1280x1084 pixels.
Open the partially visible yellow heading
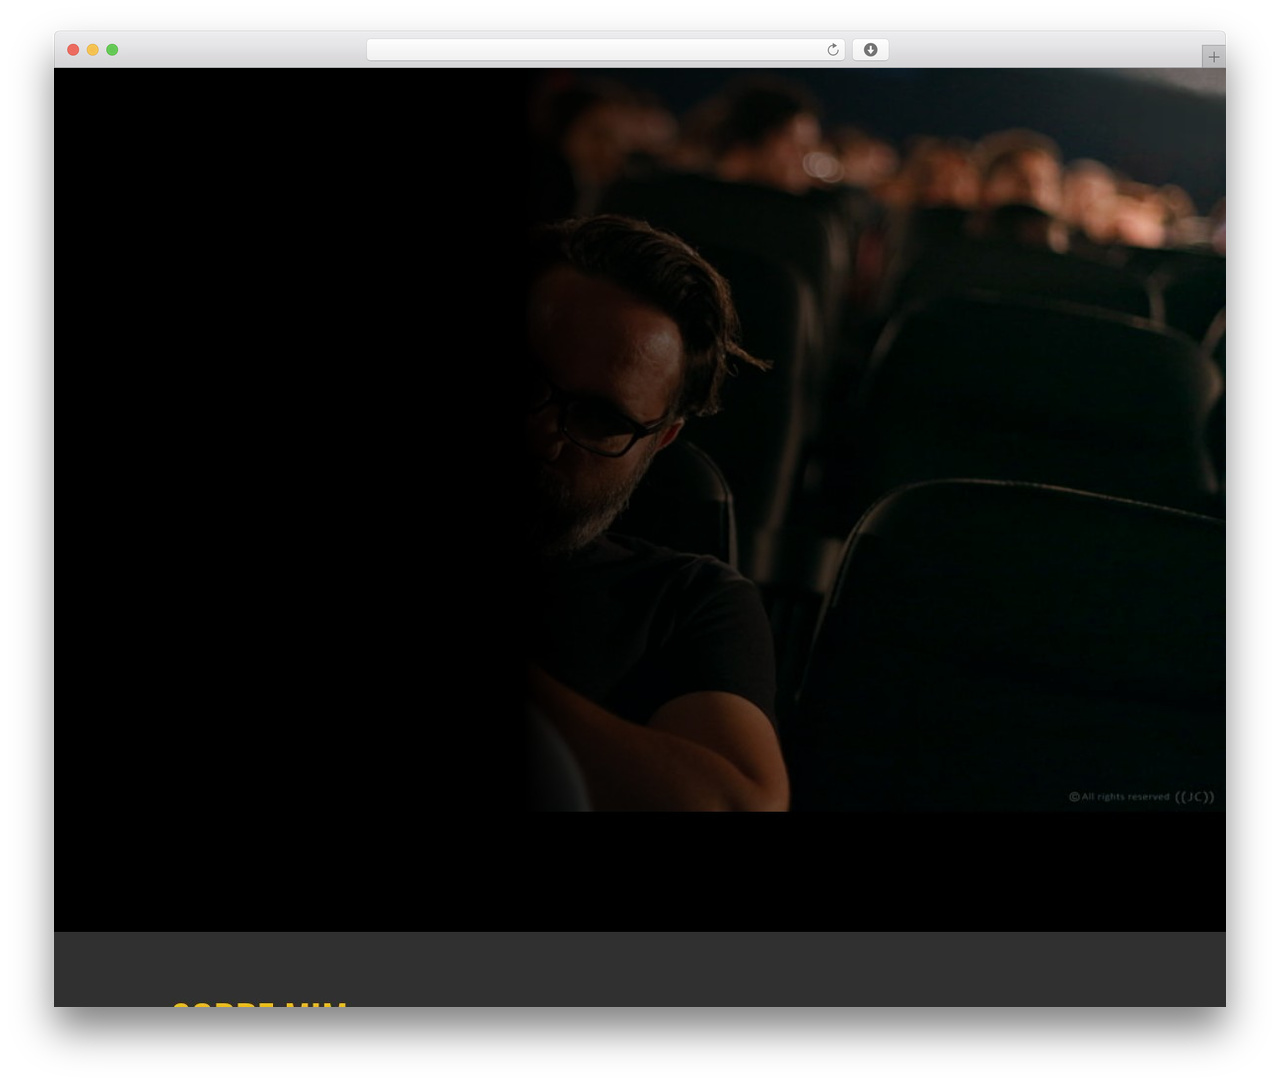(260, 1003)
